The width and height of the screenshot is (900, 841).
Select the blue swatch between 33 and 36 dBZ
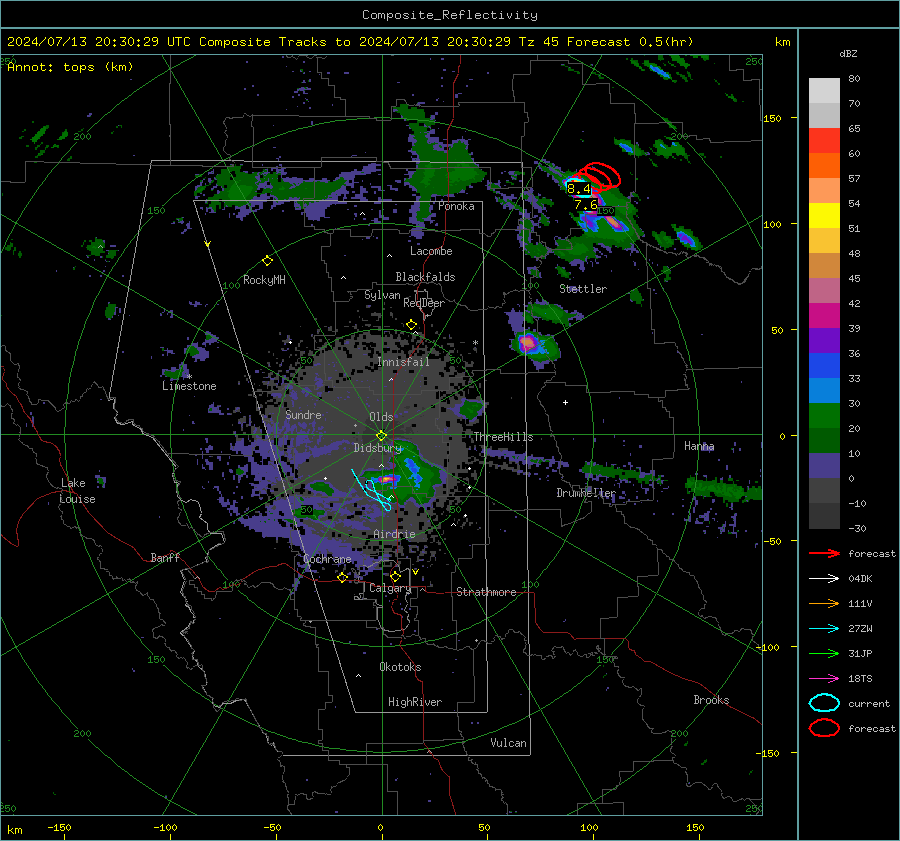824,366
